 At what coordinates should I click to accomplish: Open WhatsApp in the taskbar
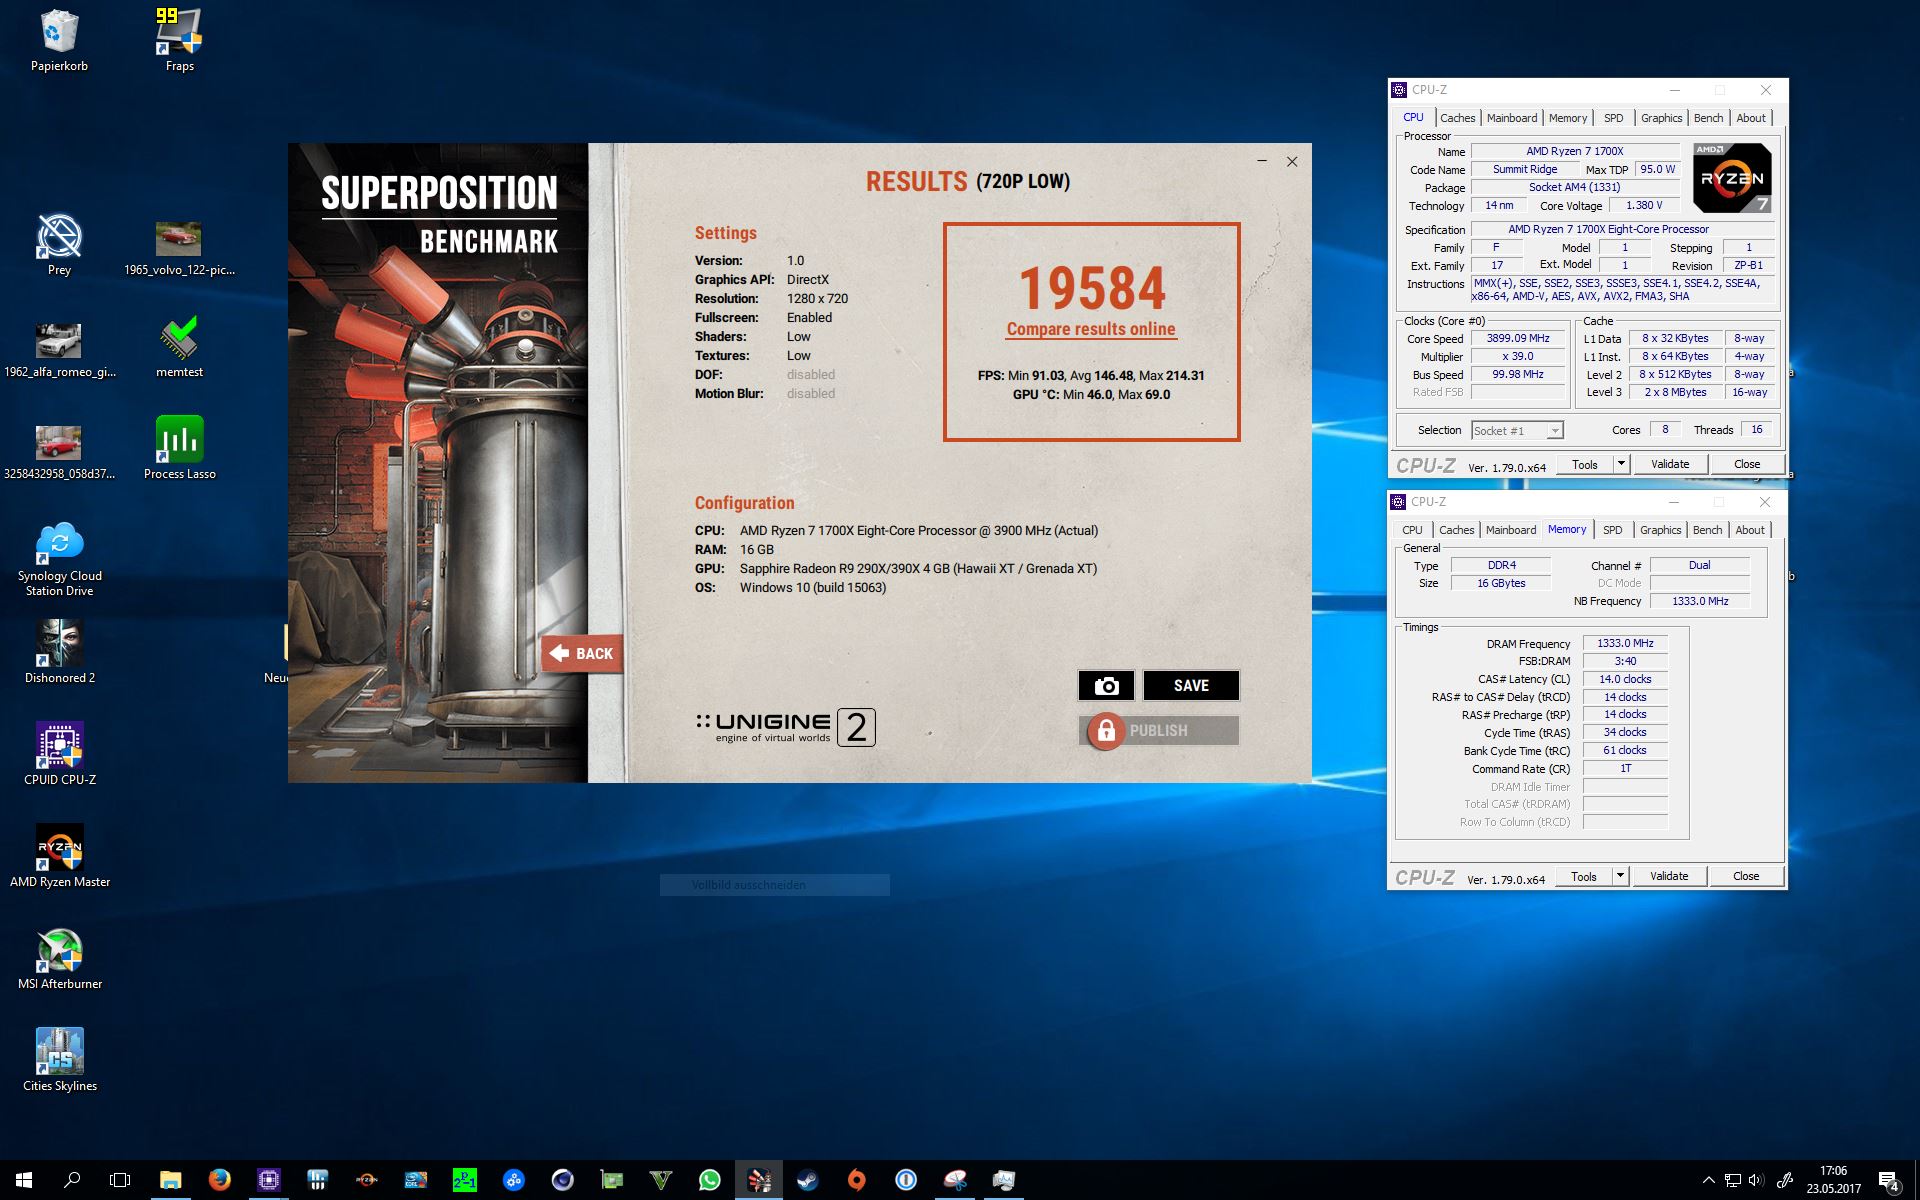pyautogui.click(x=709, y=1180)
